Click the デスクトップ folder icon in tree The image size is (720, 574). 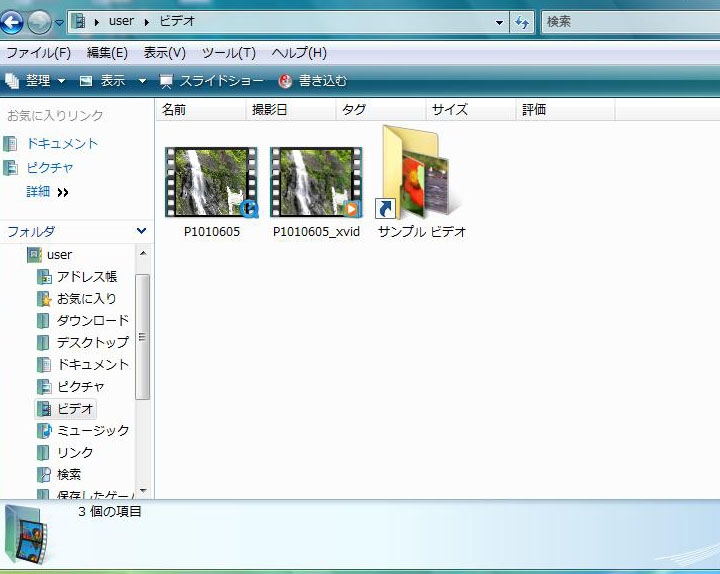click(43, 343)
